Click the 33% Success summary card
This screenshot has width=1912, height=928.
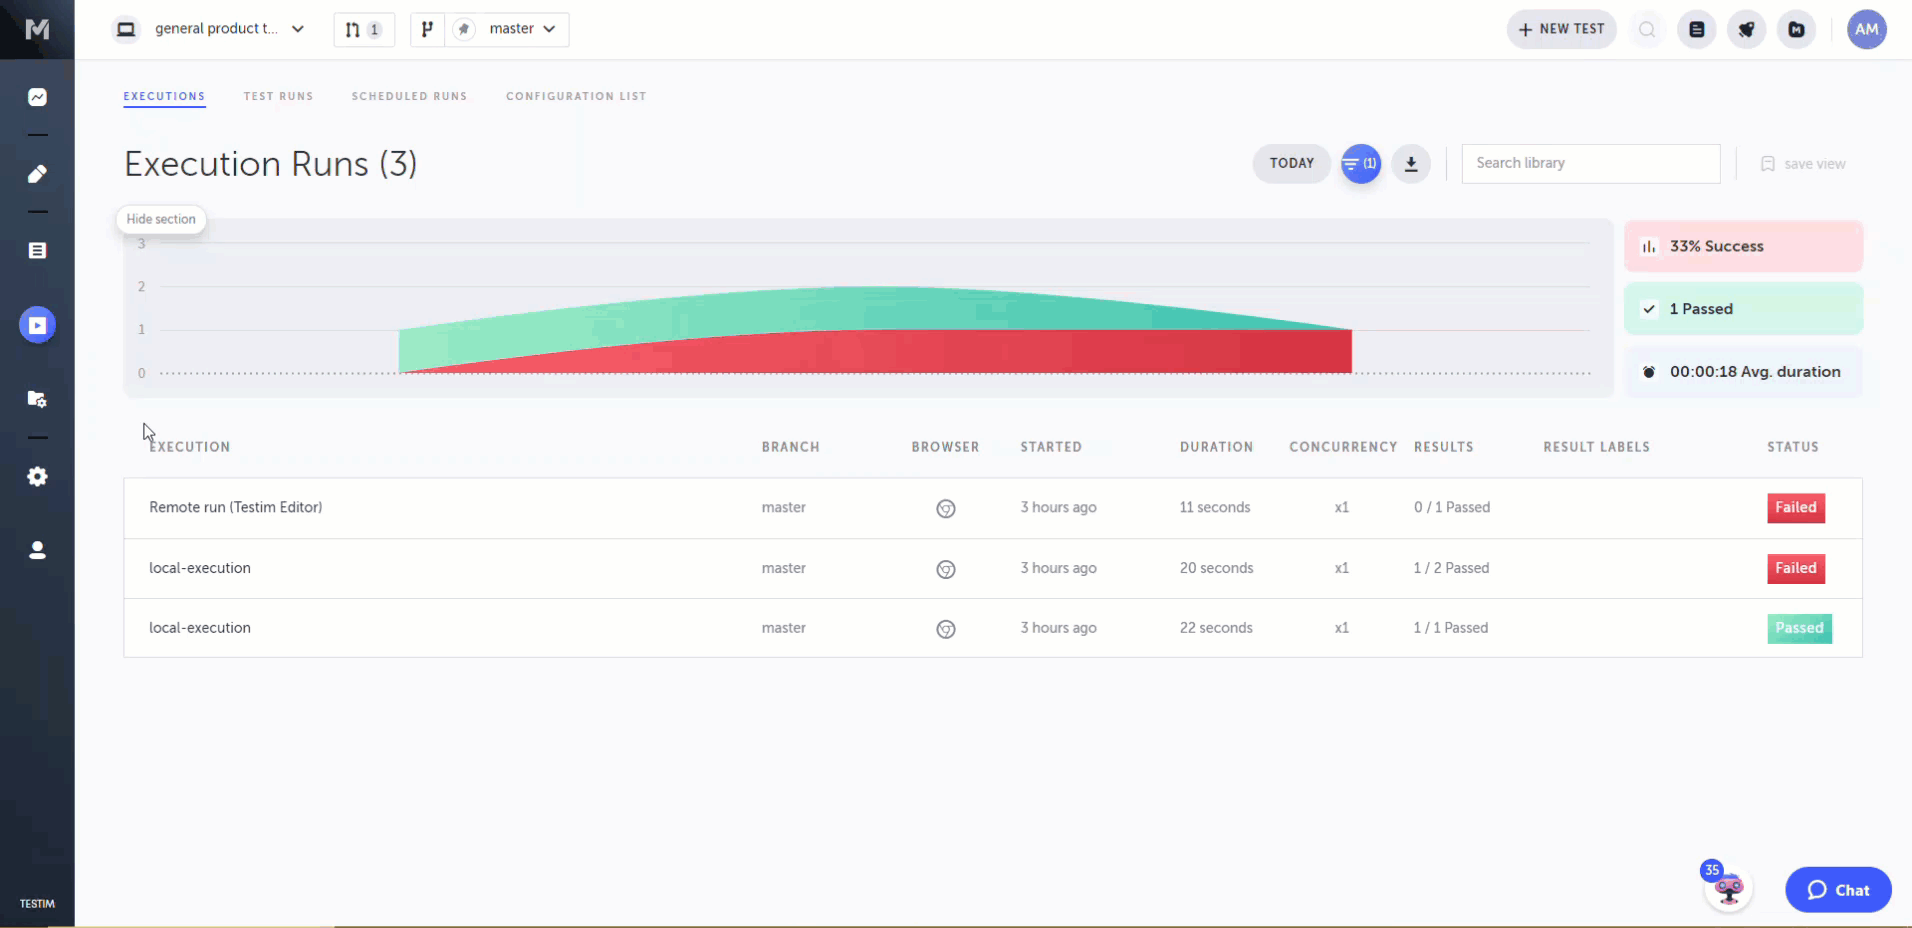tap(1743, 246)
